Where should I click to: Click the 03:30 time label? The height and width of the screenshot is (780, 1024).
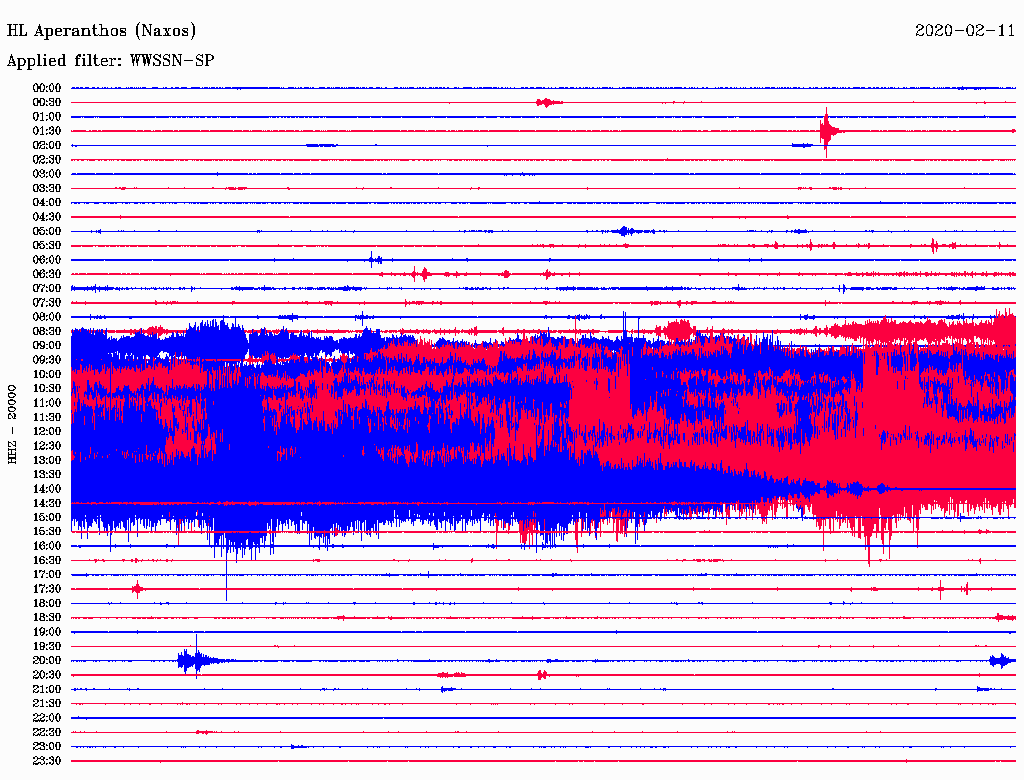pos(47,189)
